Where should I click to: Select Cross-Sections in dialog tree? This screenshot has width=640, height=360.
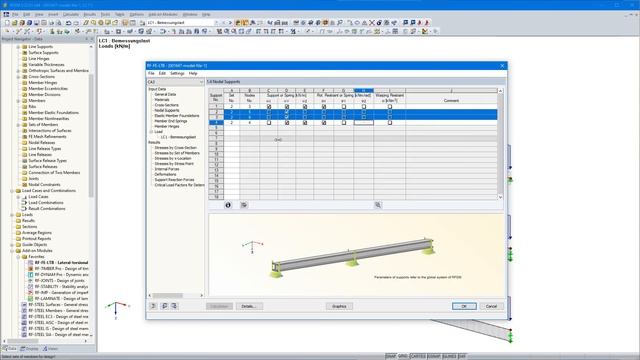tap(167, 105)
